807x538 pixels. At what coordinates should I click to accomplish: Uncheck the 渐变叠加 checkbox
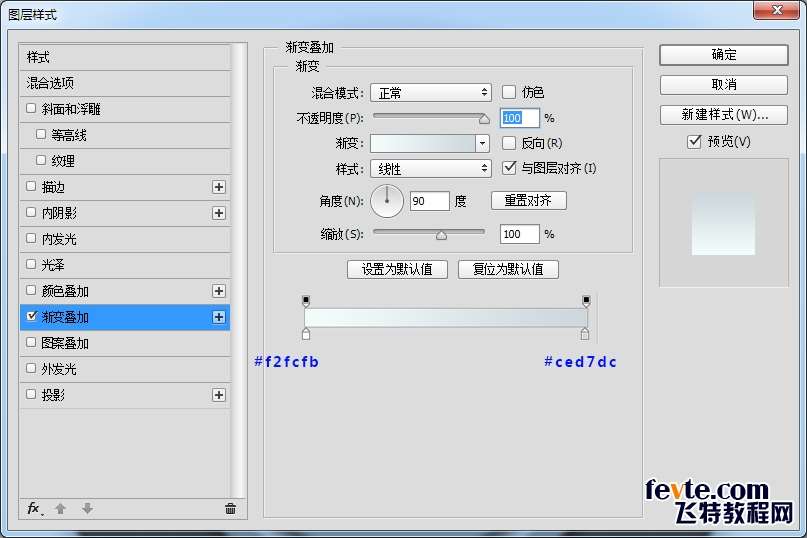[31, 316]
